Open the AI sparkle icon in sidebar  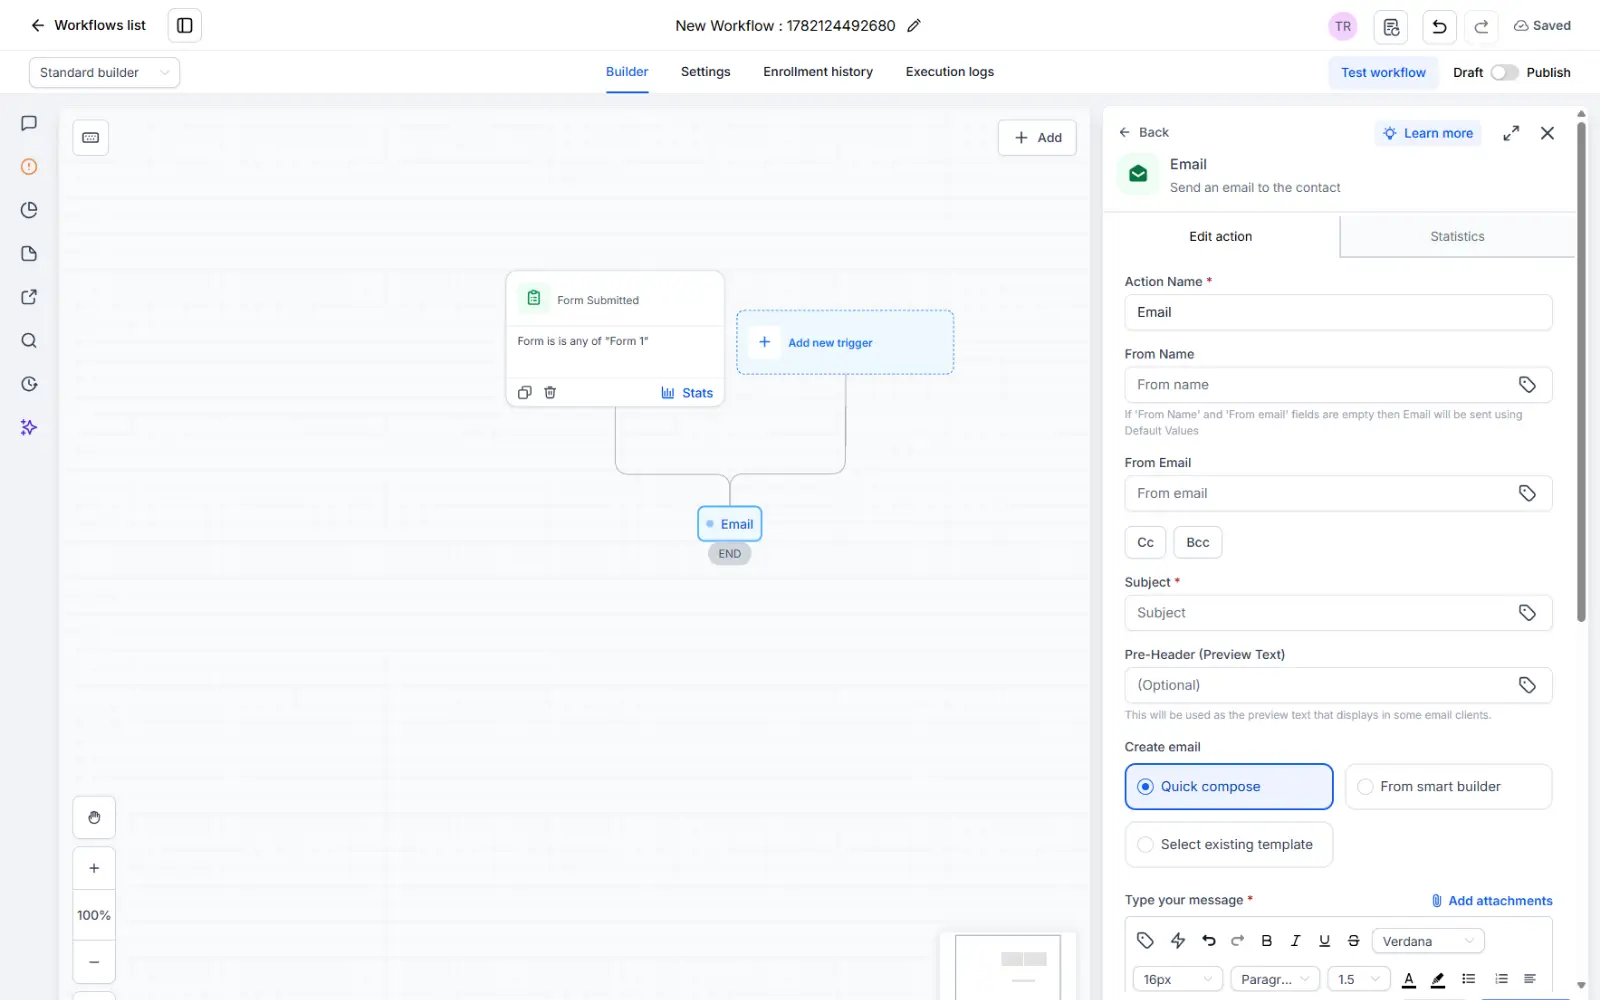(29, 428)
